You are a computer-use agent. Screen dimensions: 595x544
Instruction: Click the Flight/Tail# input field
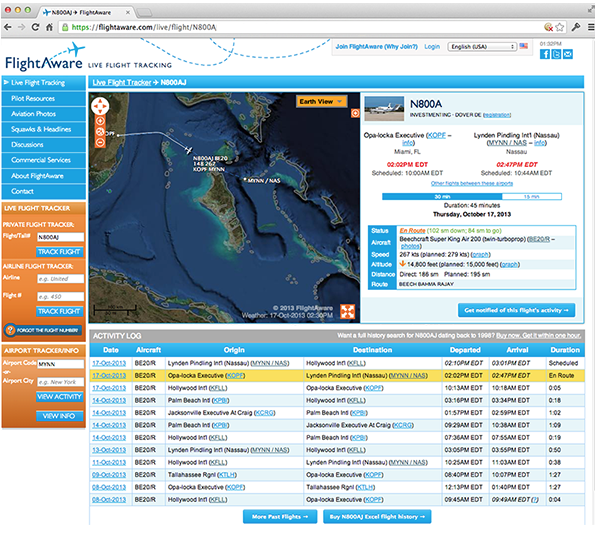(60, 237)
